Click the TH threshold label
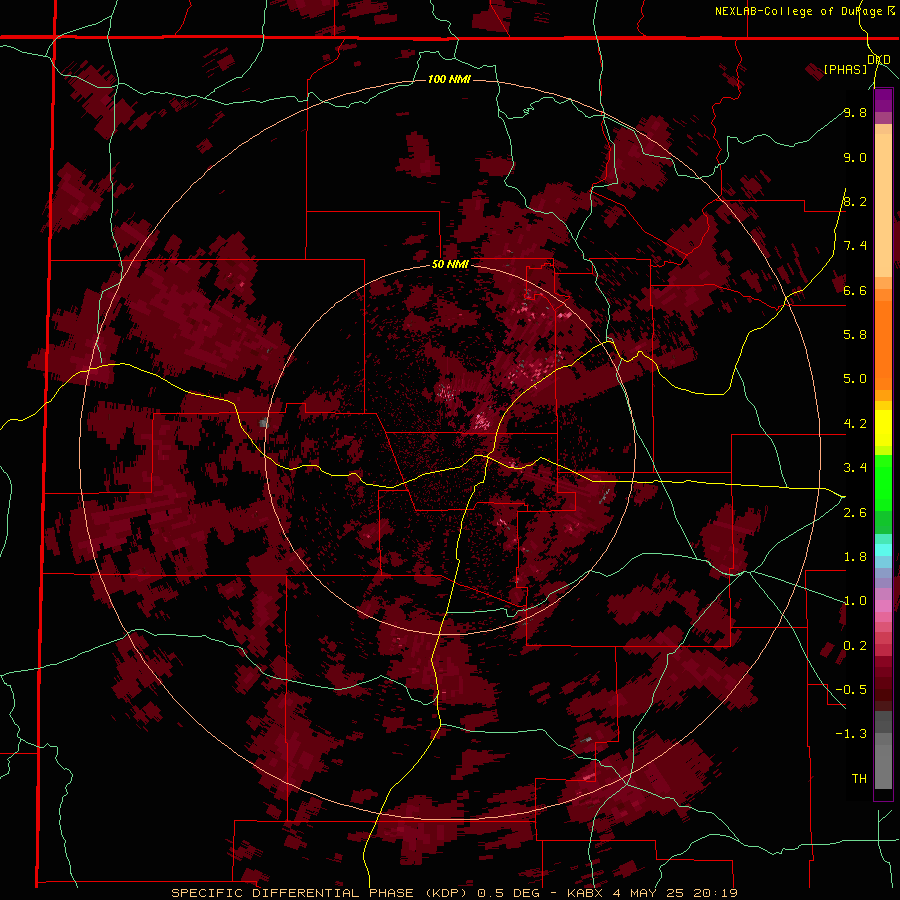The width and height of the screenshot is (900, 900). pos(859,779)
